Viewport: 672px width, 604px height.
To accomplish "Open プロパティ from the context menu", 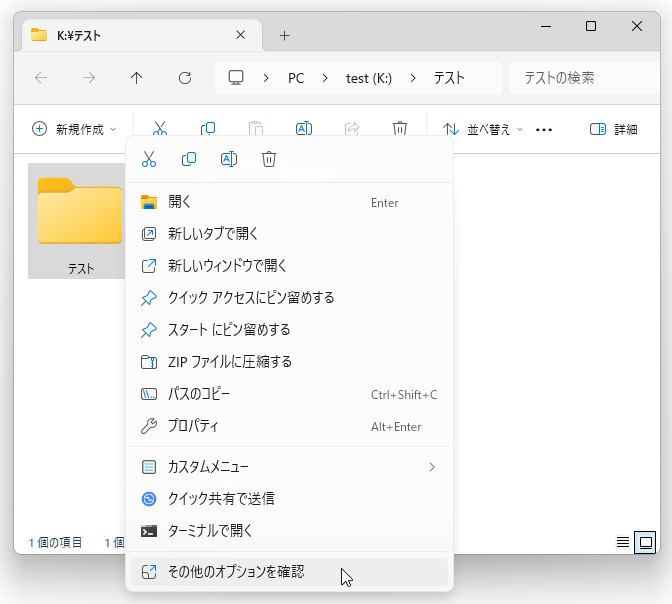I will point(290,426).
